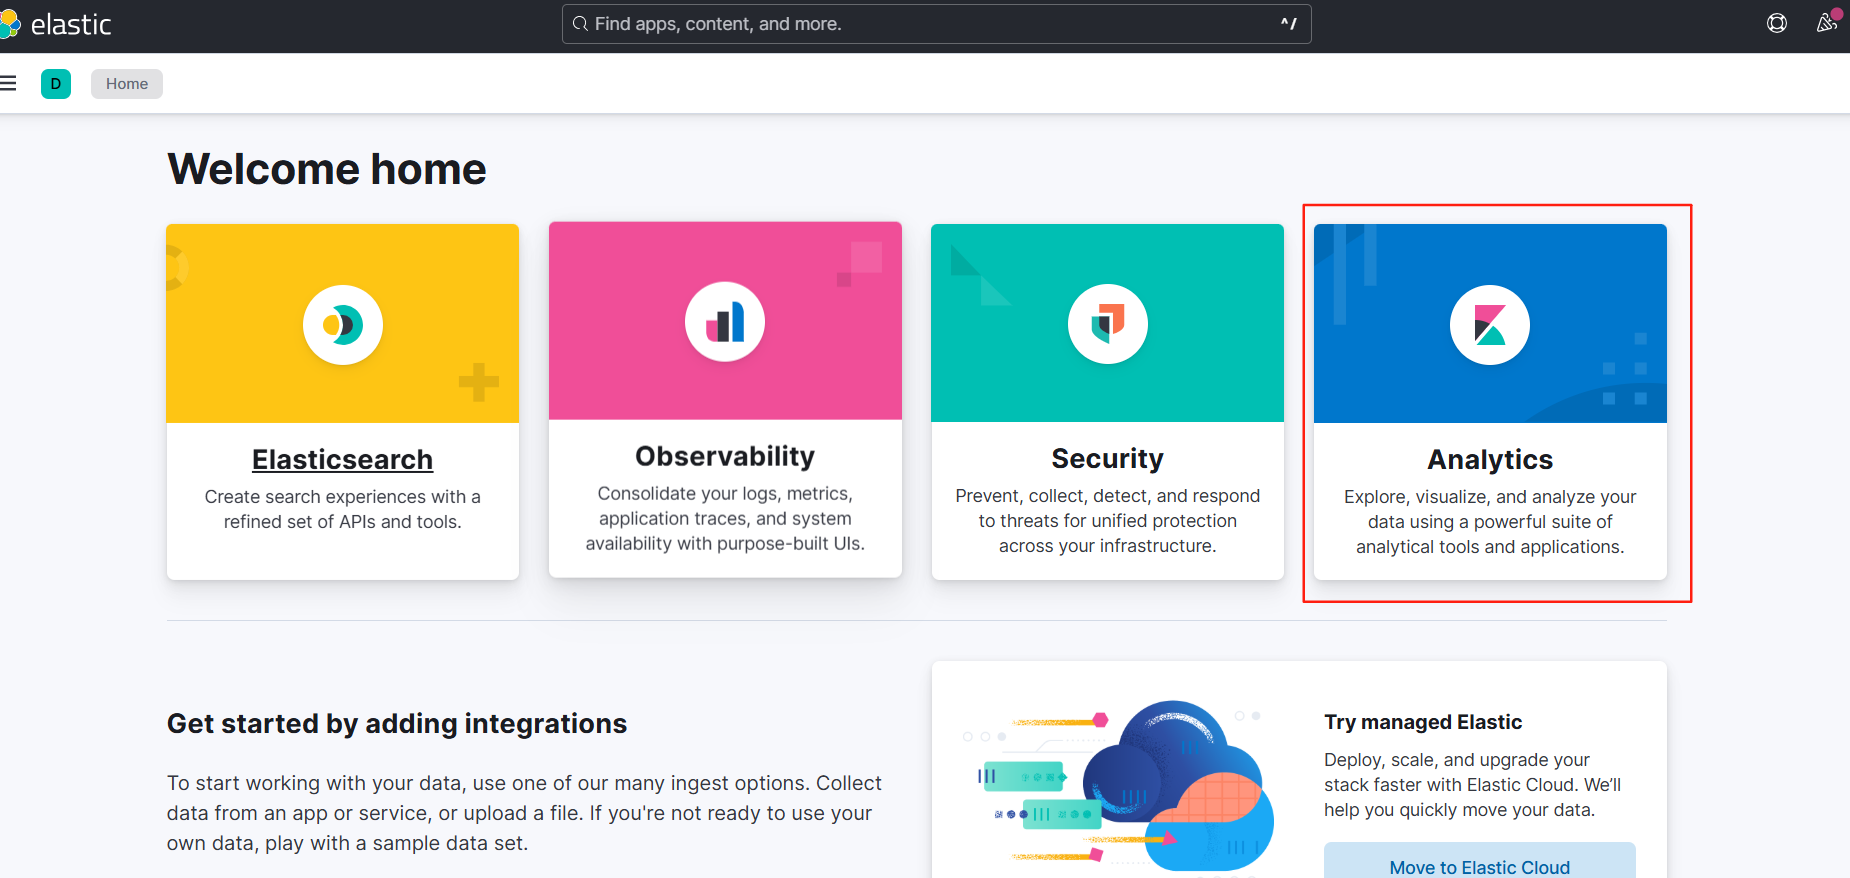Image resolution: width=1850 pixels, height=878 pixels.
Task: Click the Elastic Cloud illustration
Action: [x=1118, y=787]
